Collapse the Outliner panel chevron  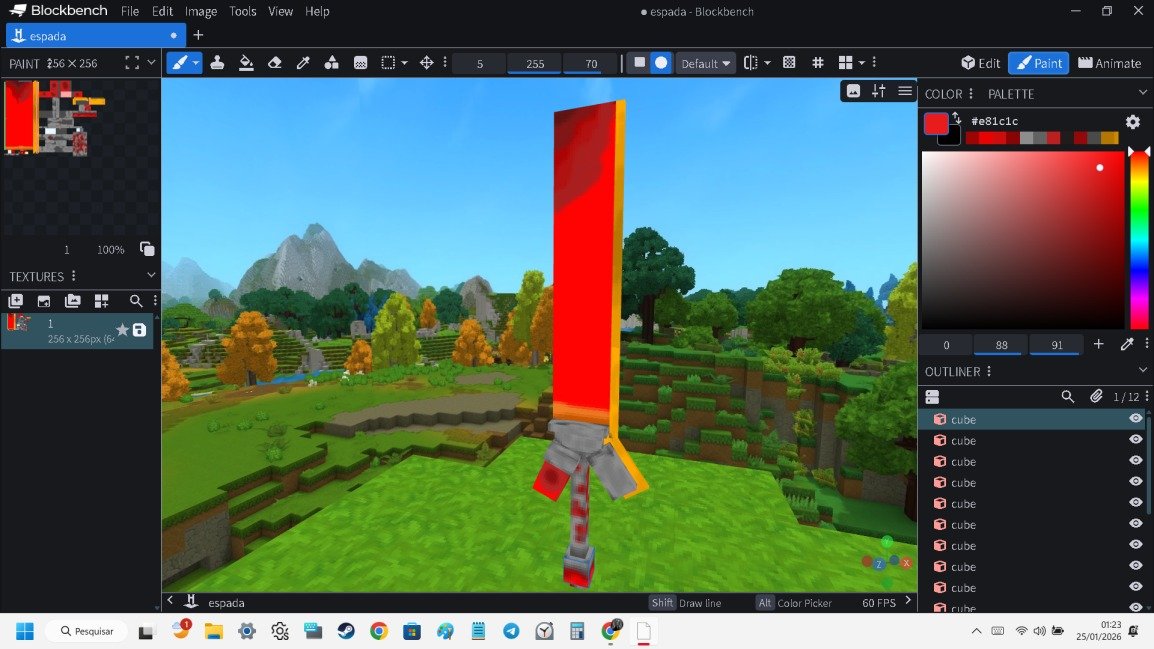point(1142,370)
